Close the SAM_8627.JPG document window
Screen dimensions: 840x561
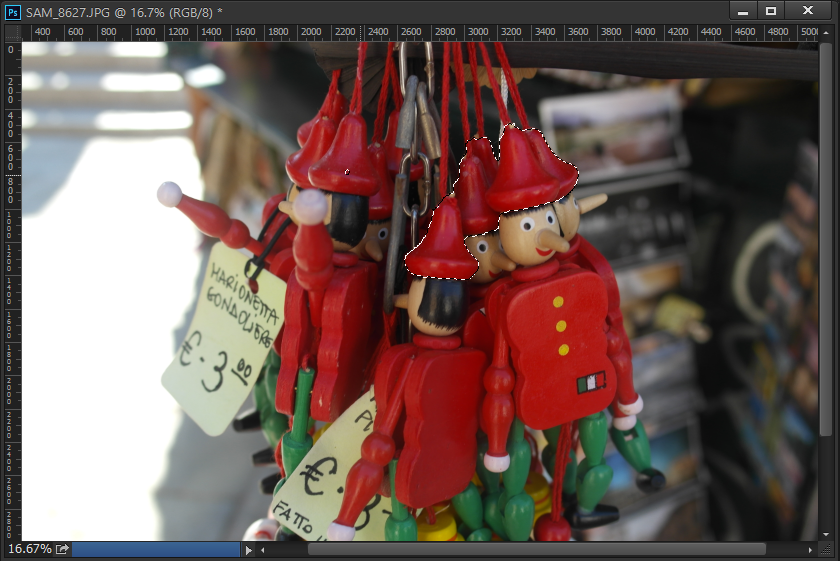pos(807,10)
